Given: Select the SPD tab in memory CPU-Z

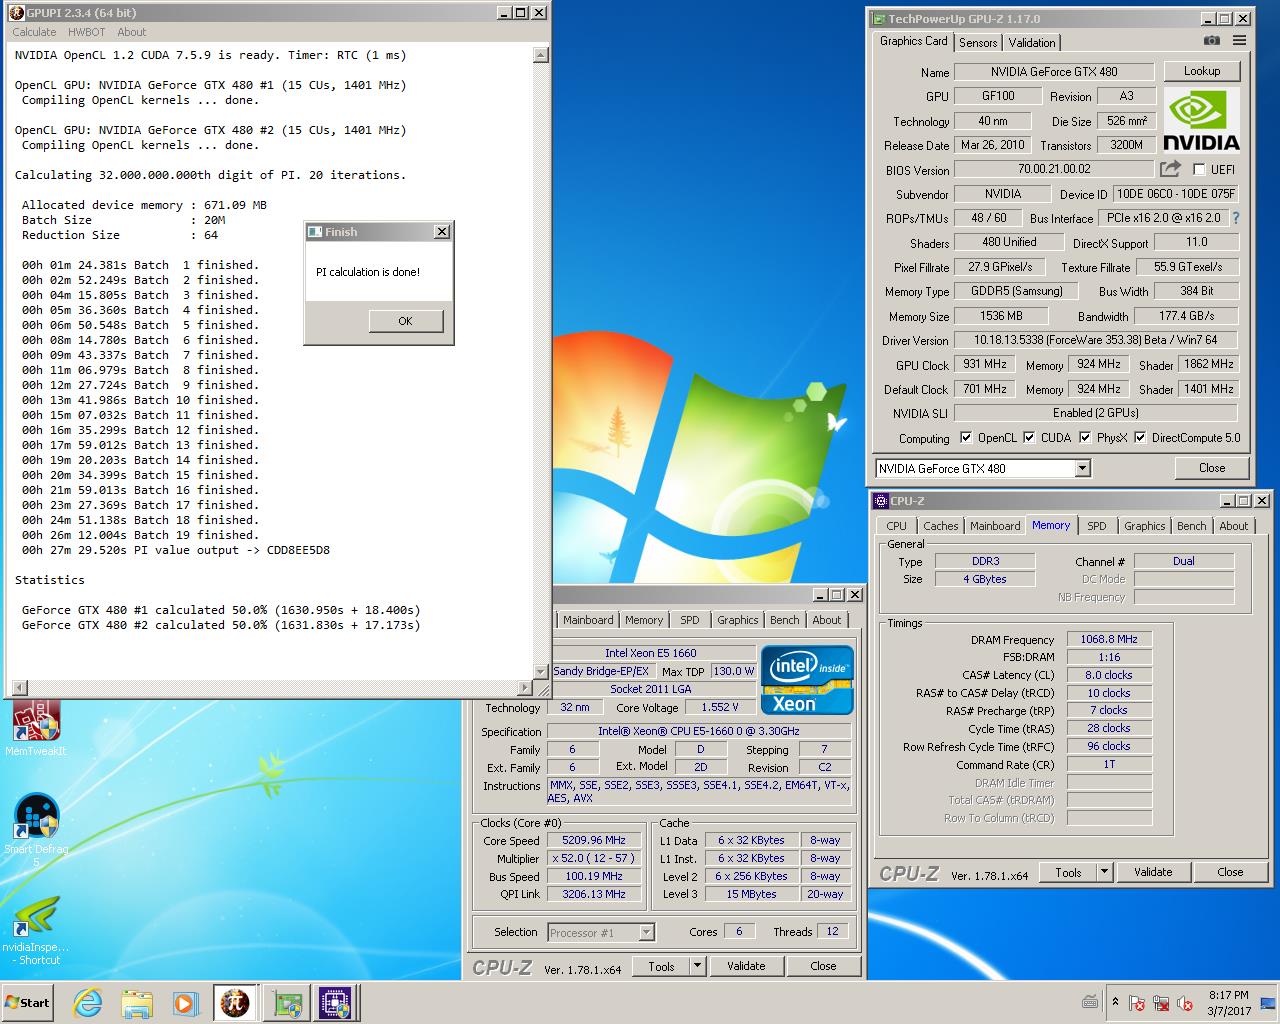Looking at the screenshot, I should (1097, 526).
